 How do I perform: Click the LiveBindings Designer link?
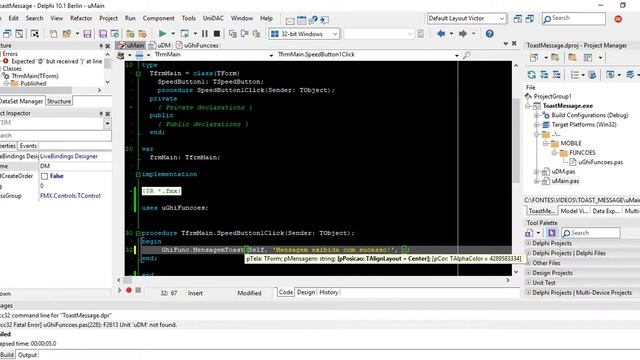click(x=69, y=156)
